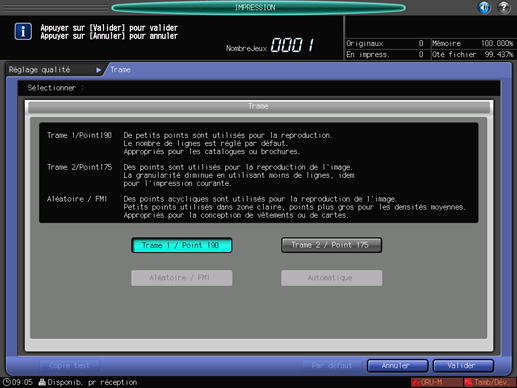This screenshot has height=388, width=517.
Task: Select Trame 2 / Point 175 option
Action: [331, 245]
